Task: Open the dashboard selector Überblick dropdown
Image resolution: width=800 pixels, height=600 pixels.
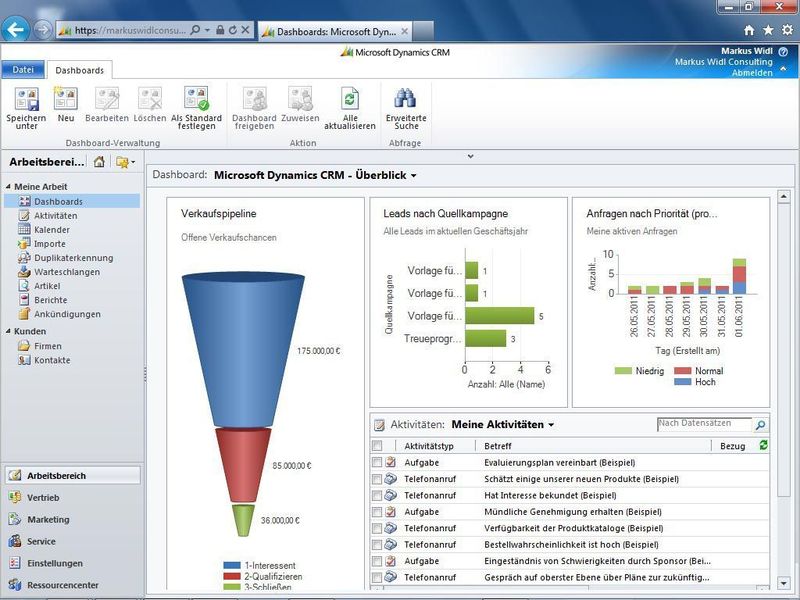Action: tap(414, 176)
